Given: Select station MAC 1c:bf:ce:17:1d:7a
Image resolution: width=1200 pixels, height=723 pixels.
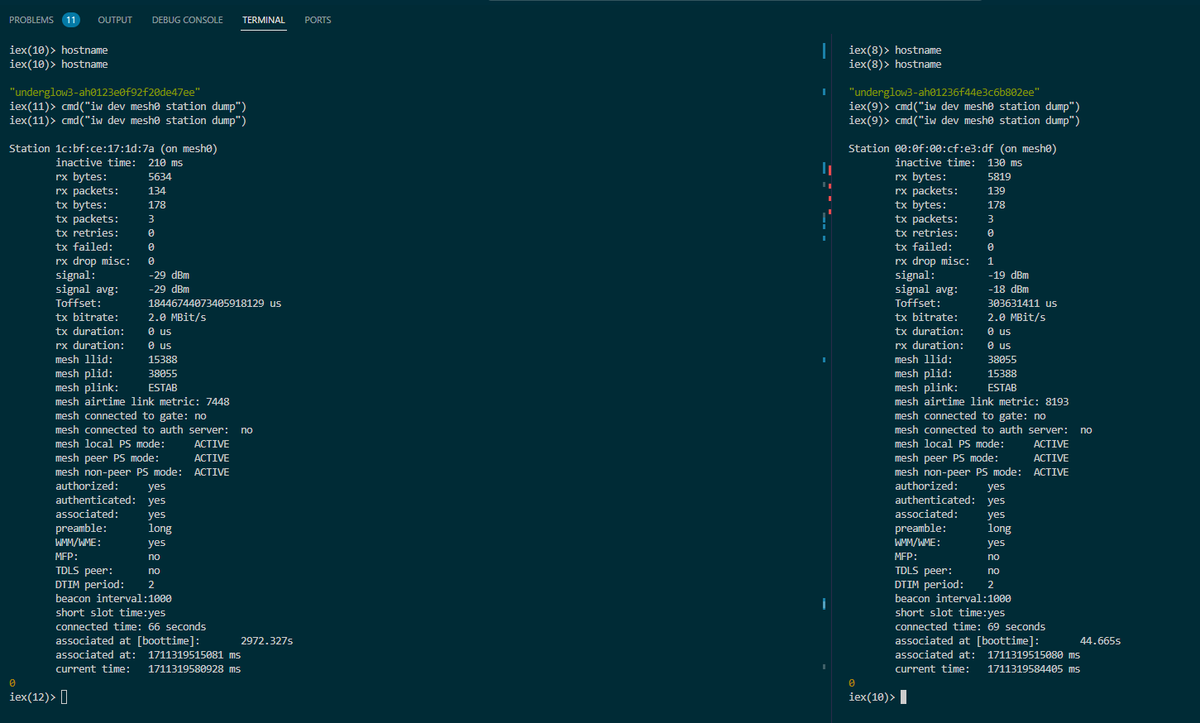Looking at the screenshot, I should pos(107,148).
